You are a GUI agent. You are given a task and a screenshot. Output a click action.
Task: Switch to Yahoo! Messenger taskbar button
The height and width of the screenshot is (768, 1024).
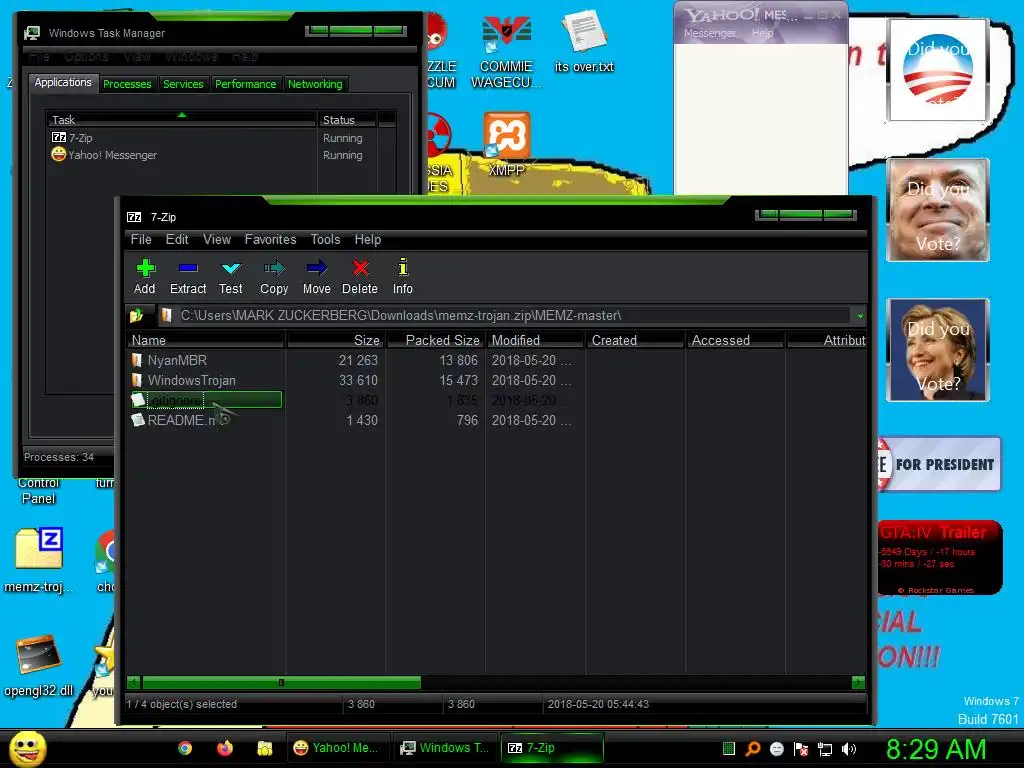coord(338,748)
